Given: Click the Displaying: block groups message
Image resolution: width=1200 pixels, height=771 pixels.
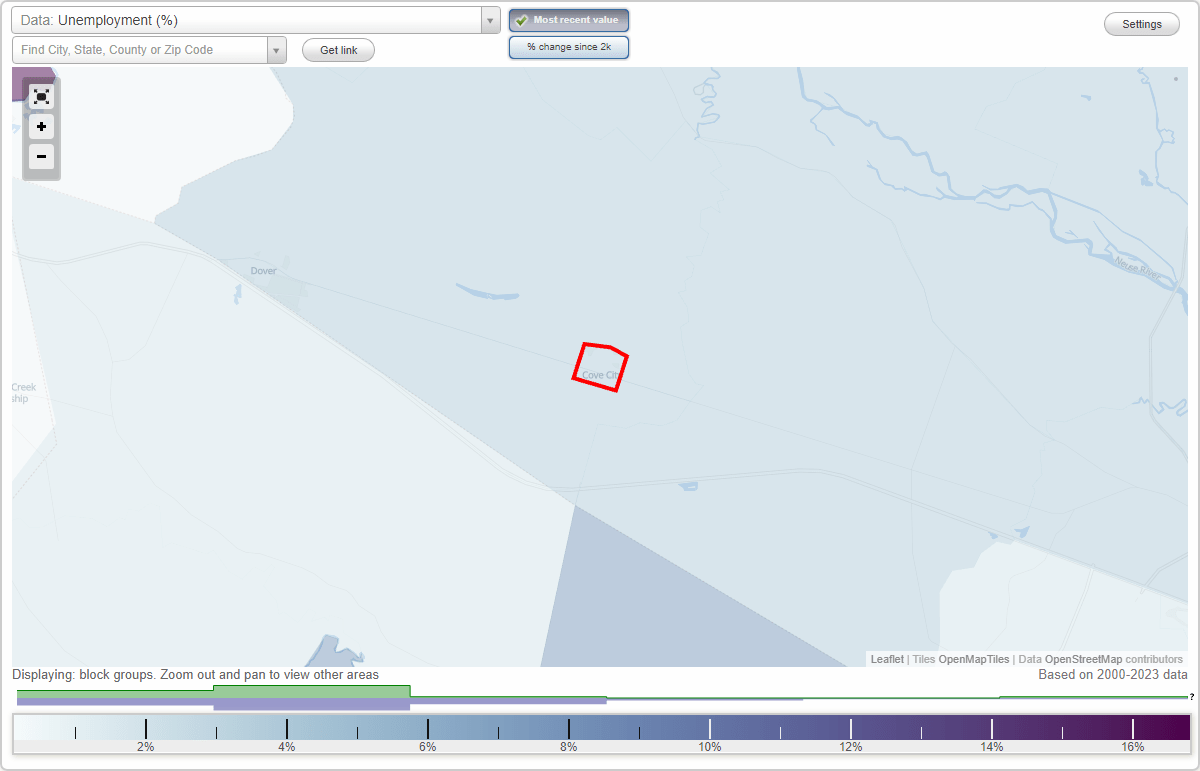Looking at the screenshot, I should 196,675.
